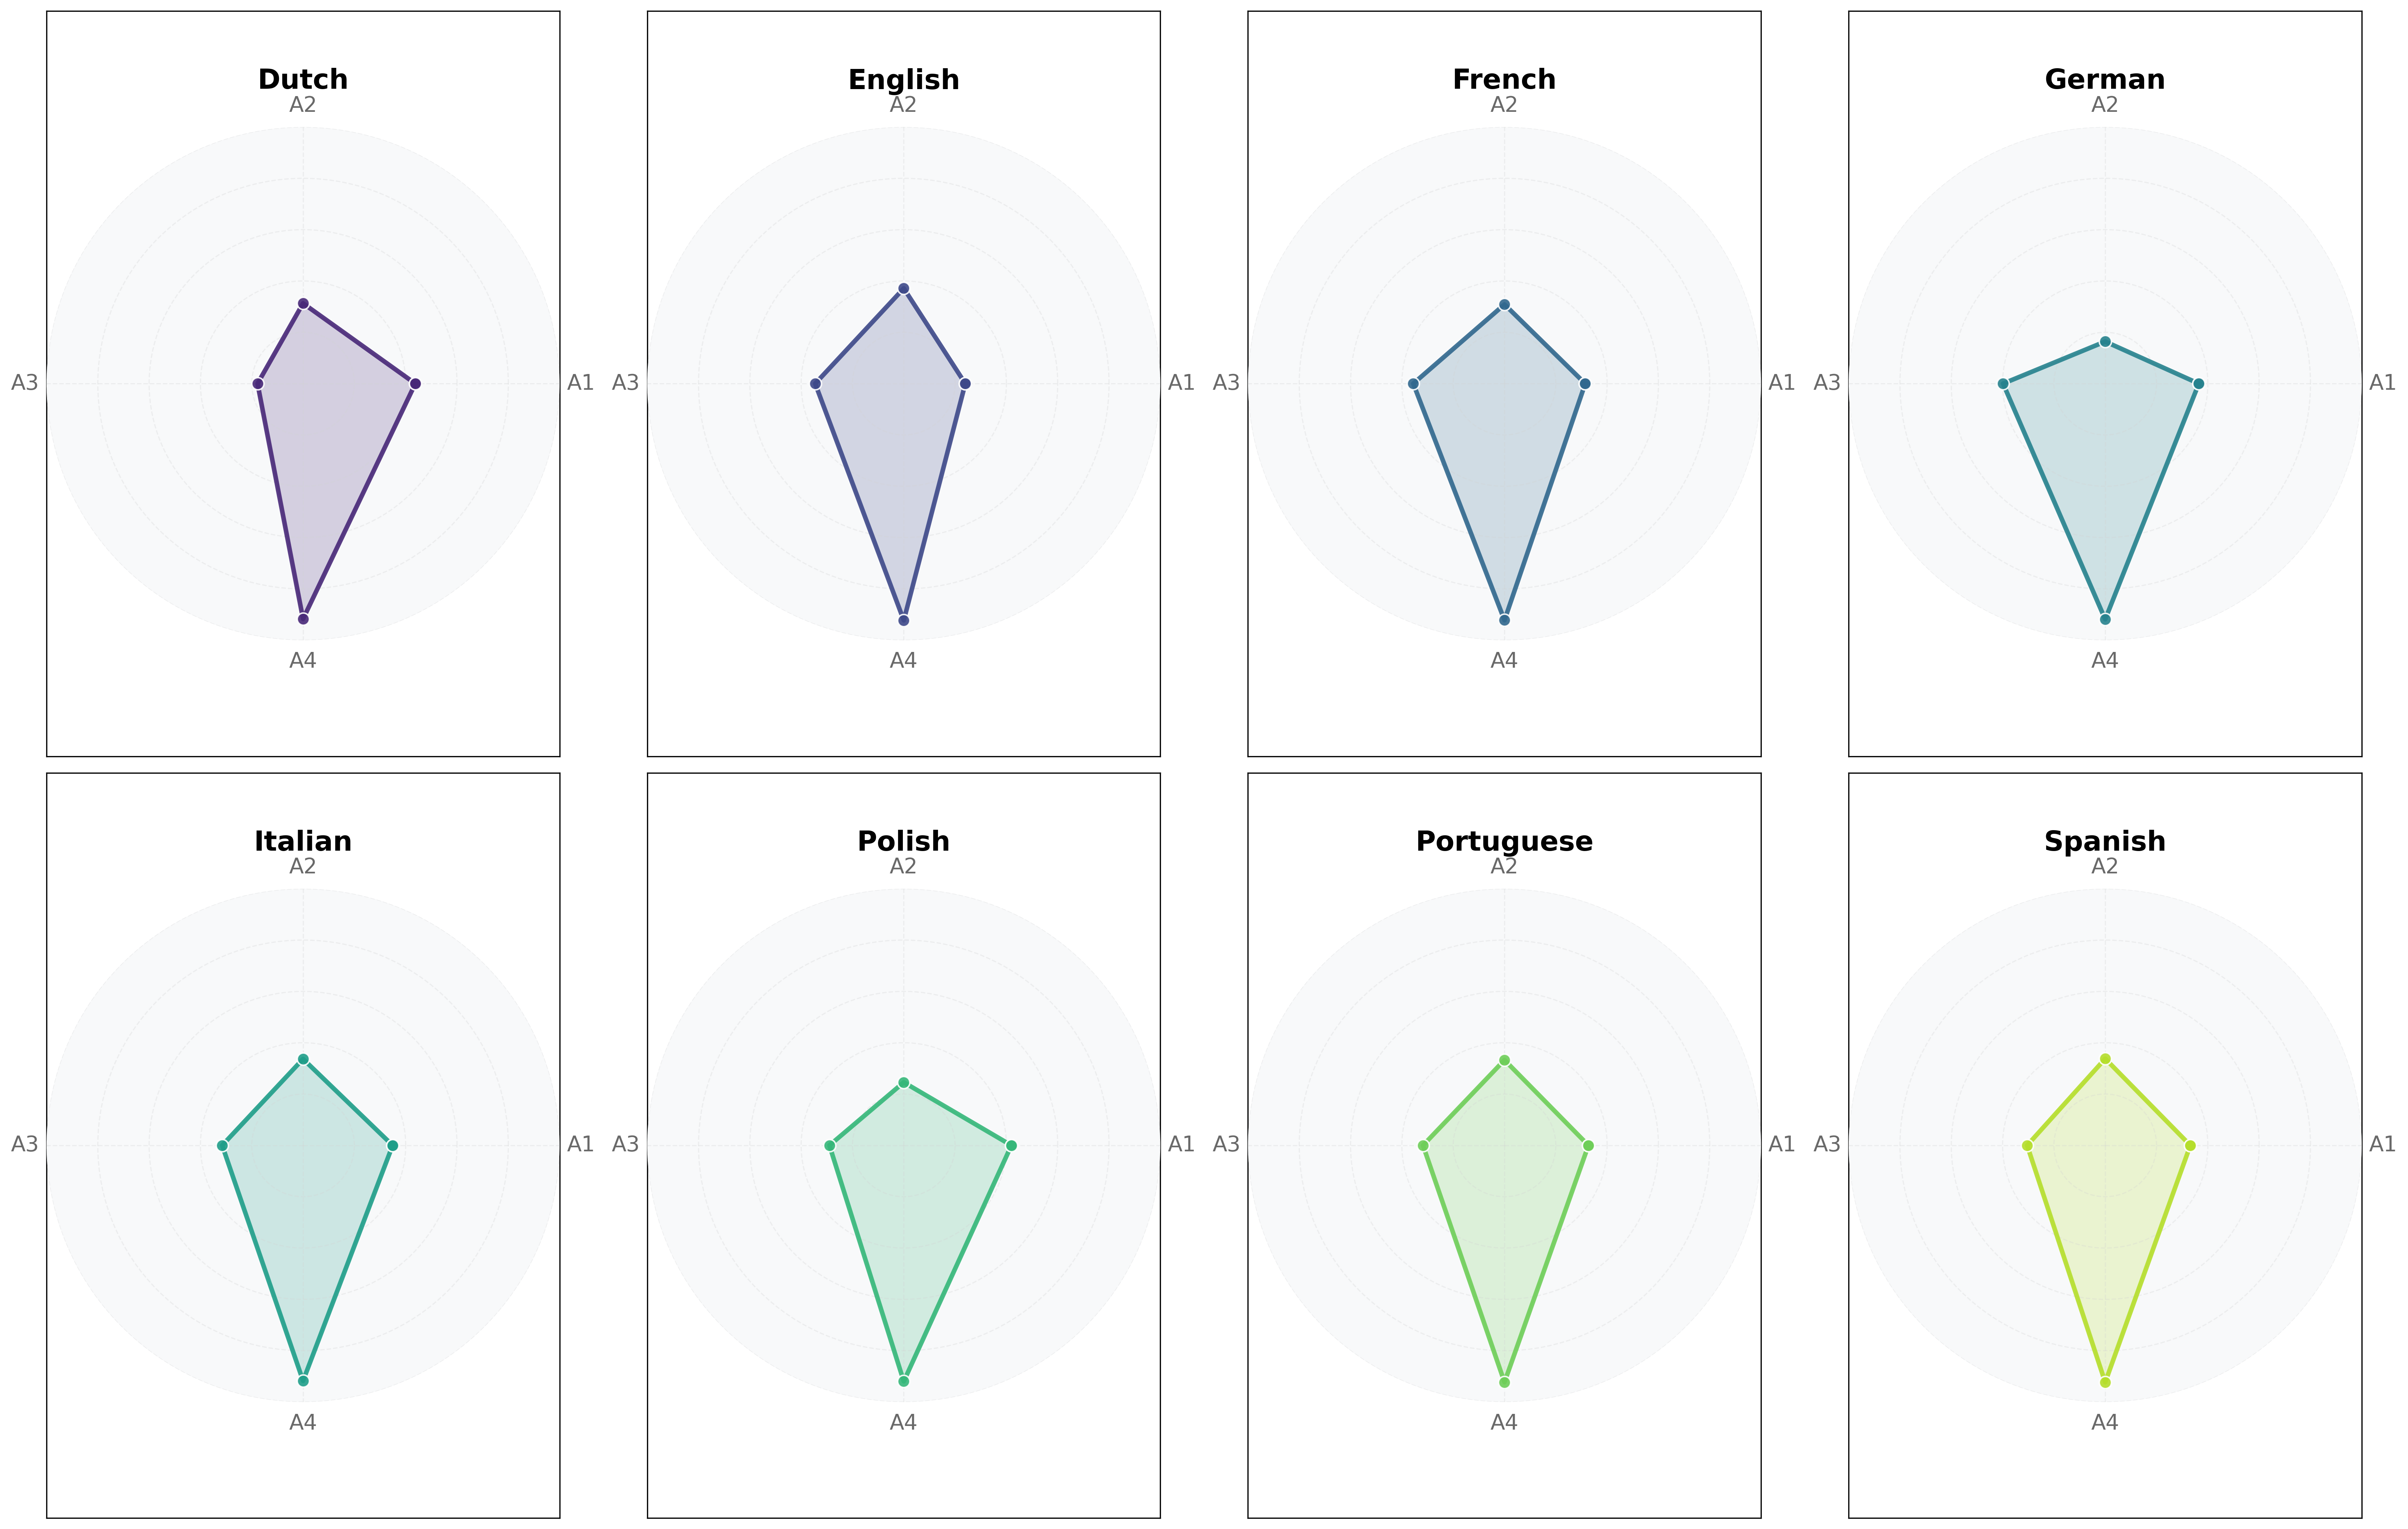Click the A4 axis label under Spanish chart
The image size is (2408, 1529).
[x=2105, y=1422]
